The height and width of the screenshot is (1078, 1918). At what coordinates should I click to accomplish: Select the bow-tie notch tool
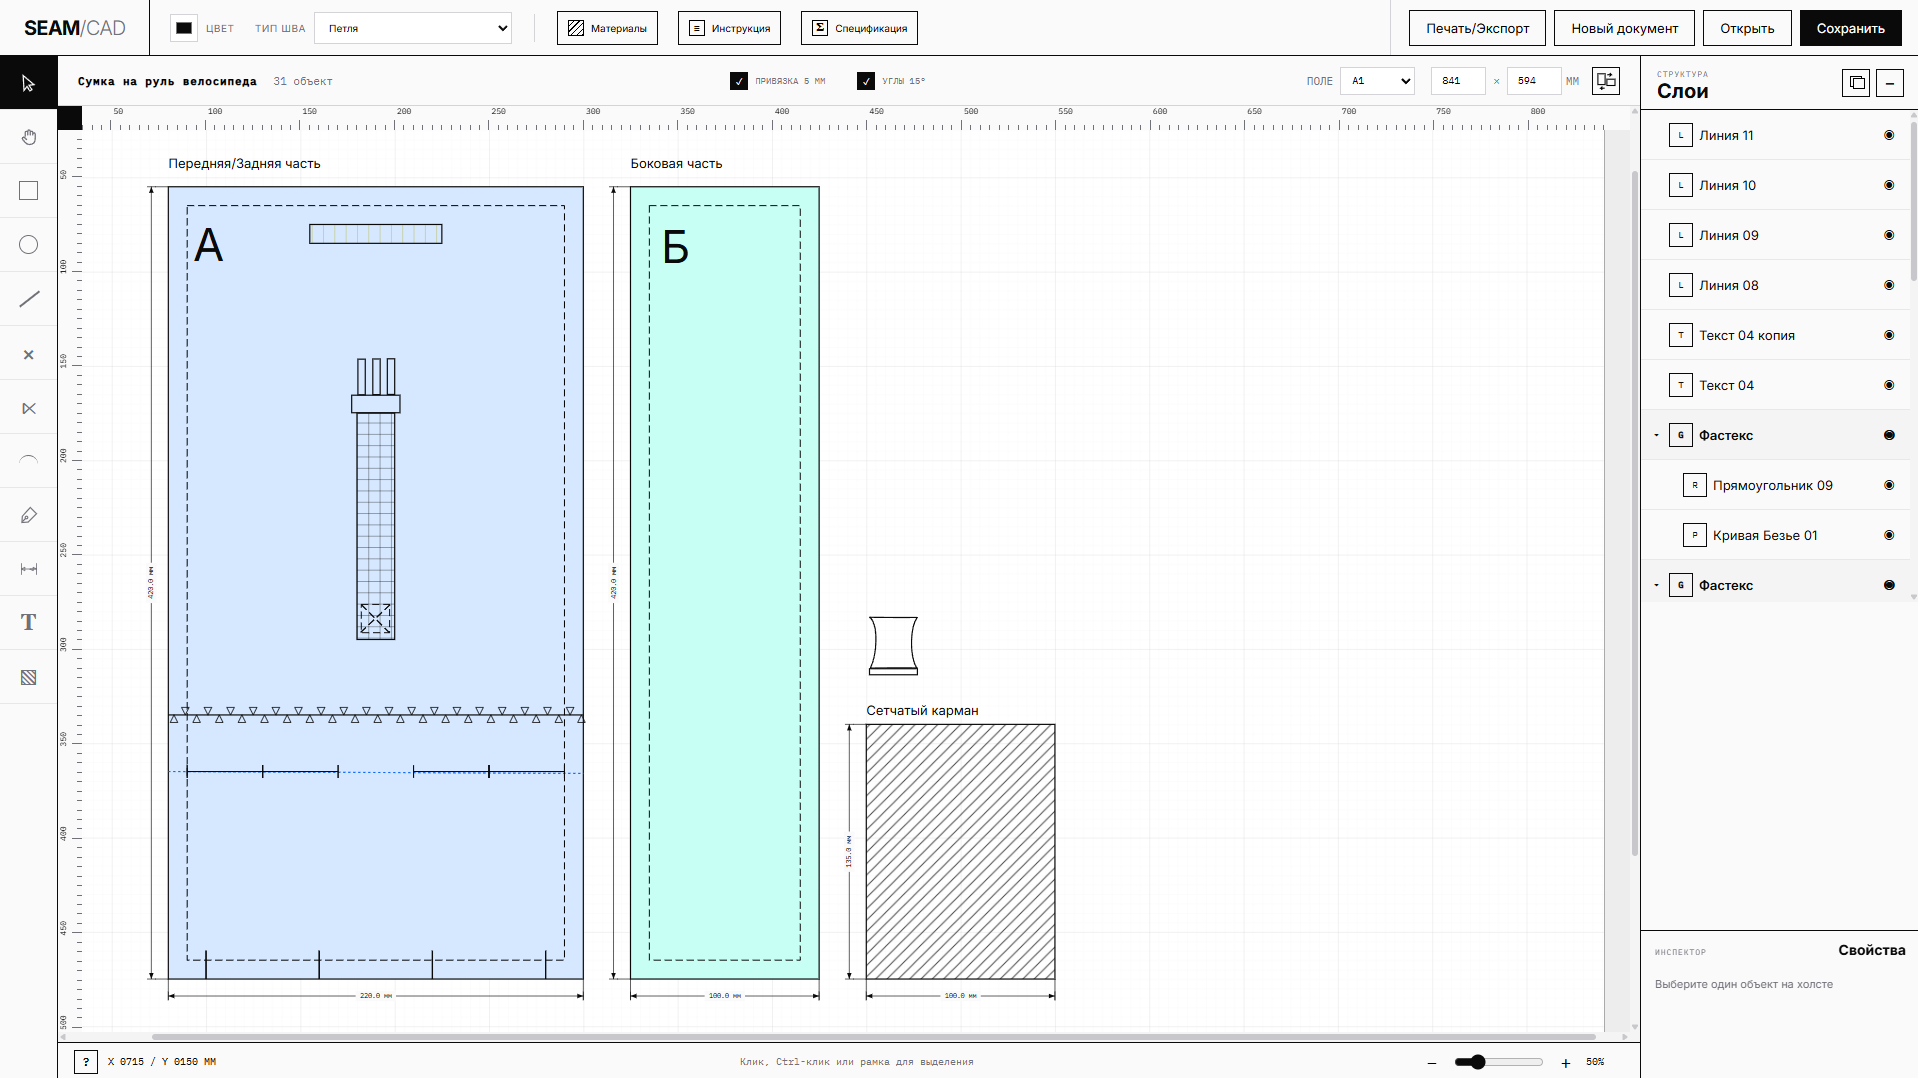pyautogui.click(x=28, y=408)
